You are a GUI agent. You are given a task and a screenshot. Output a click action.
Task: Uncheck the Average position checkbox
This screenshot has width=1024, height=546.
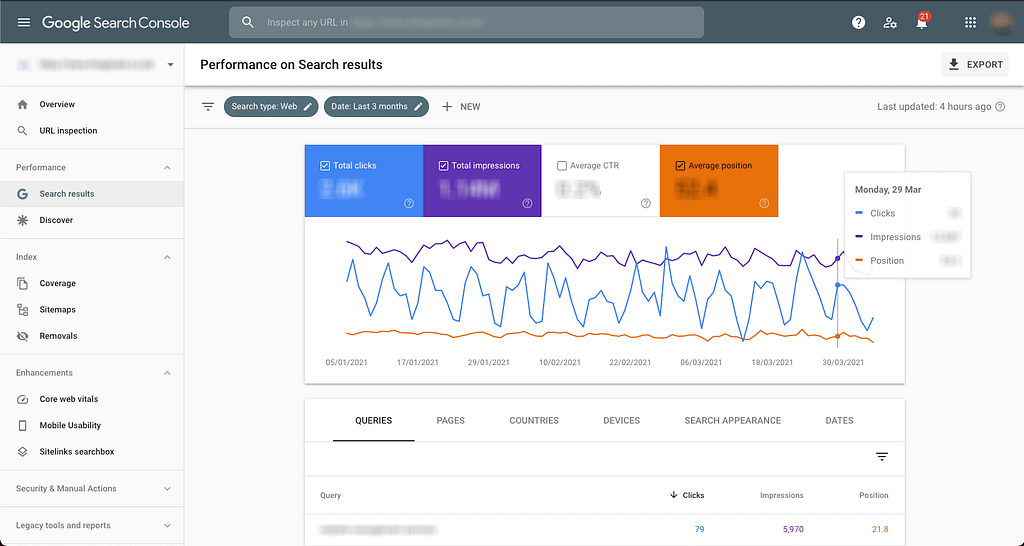(680, 166)
